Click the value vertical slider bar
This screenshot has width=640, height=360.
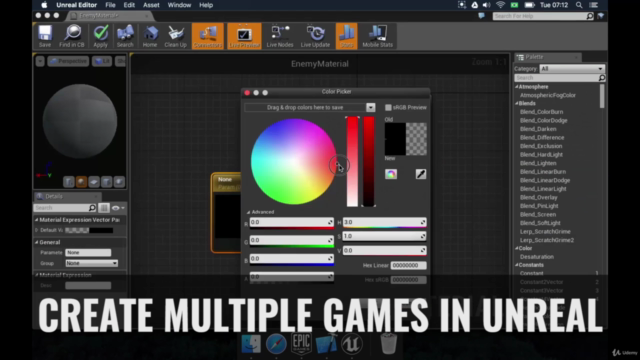tap(369, 162)
